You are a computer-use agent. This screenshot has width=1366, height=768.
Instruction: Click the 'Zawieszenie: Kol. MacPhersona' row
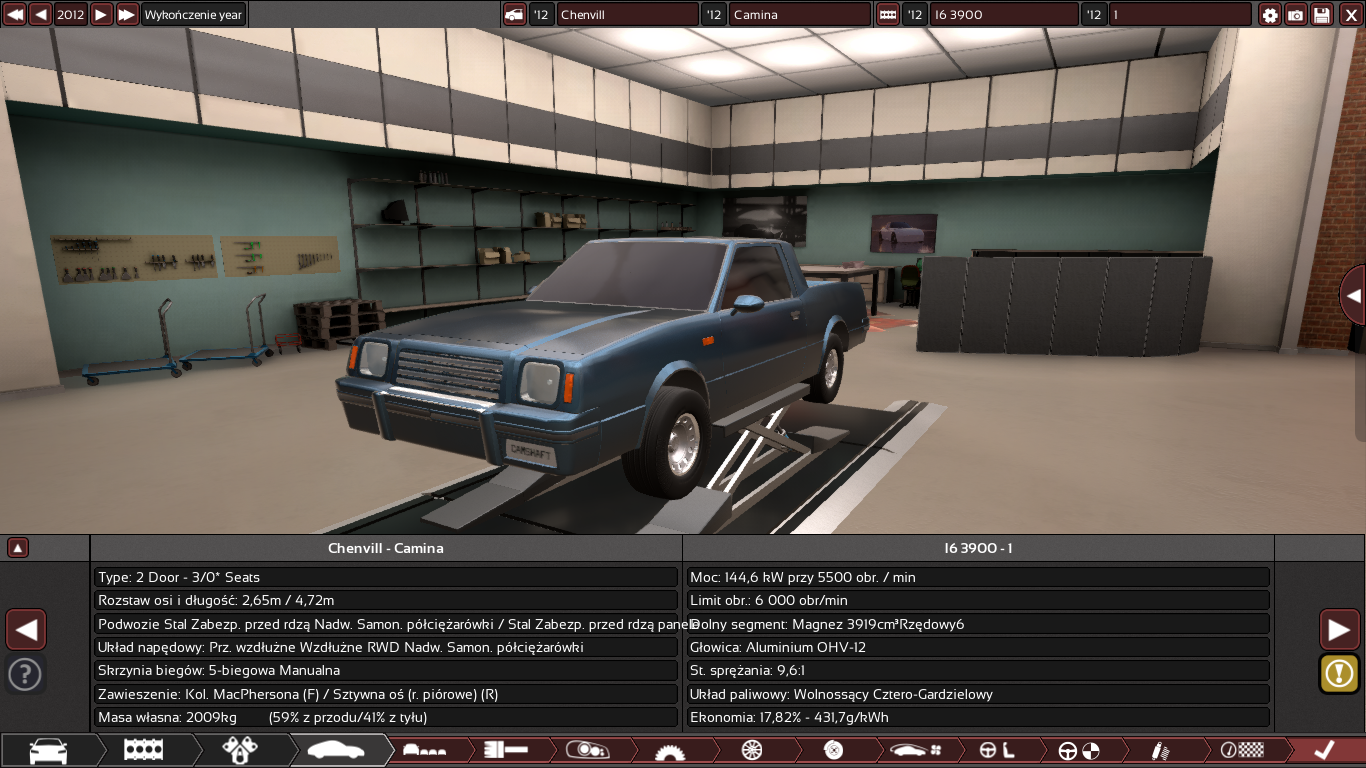point(386,694)
